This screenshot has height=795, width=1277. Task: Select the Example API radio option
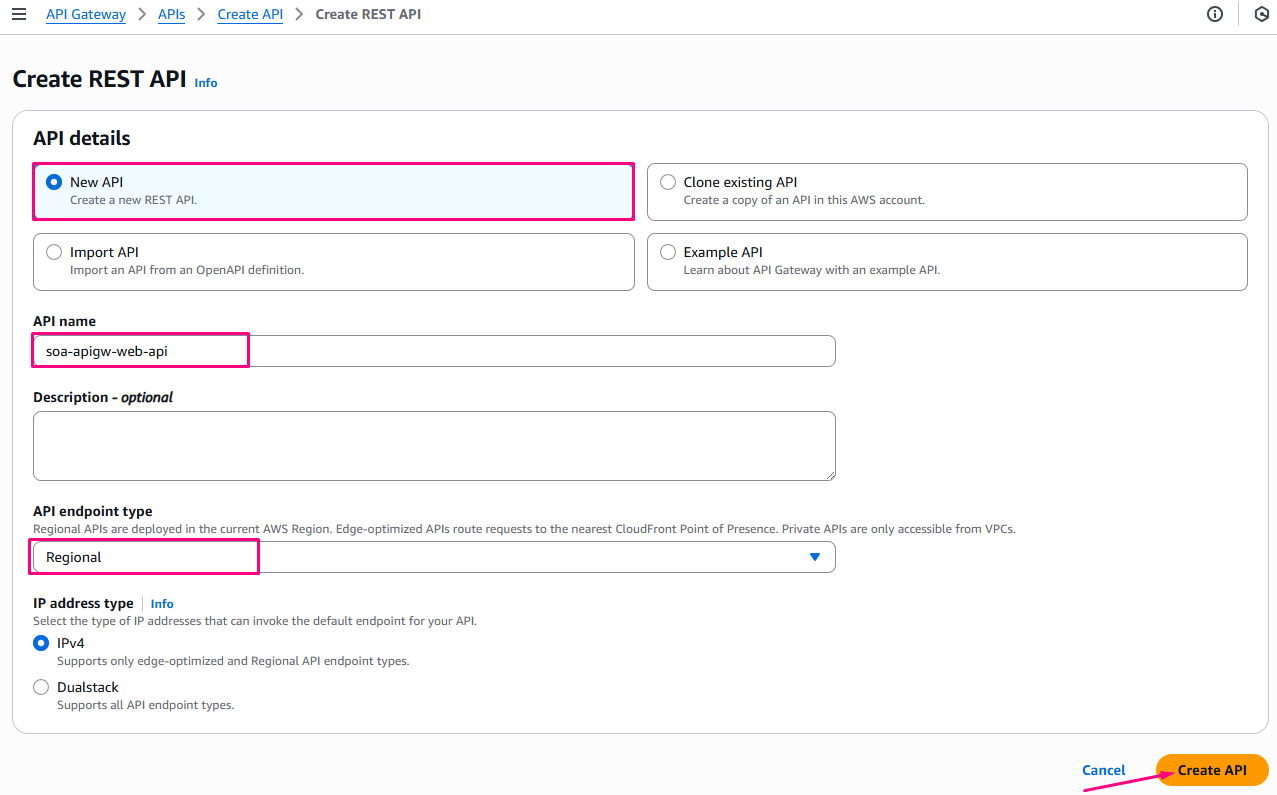tap(668, 253)
